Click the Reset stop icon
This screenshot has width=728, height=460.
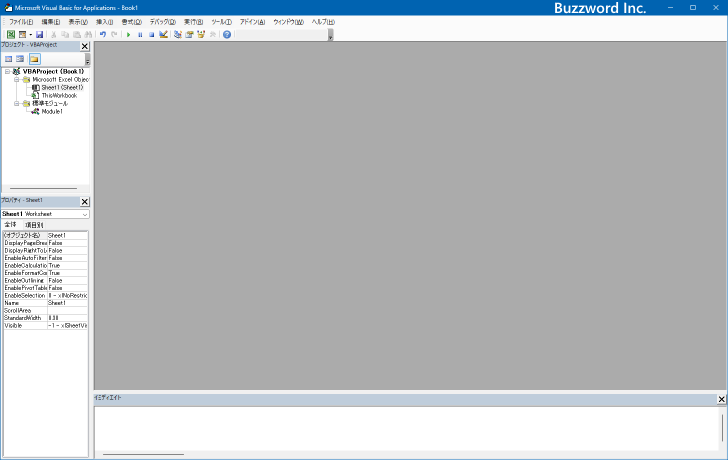click(x=151, y=34)
